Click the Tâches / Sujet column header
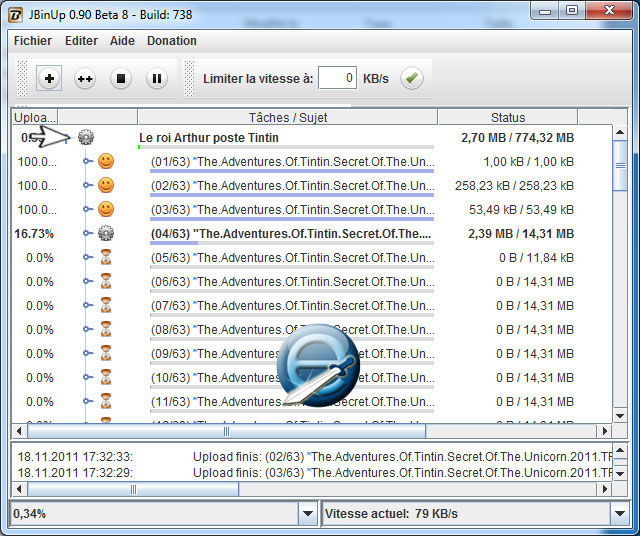The height and width of the screenshot is (536, 640). coord(288,117)
